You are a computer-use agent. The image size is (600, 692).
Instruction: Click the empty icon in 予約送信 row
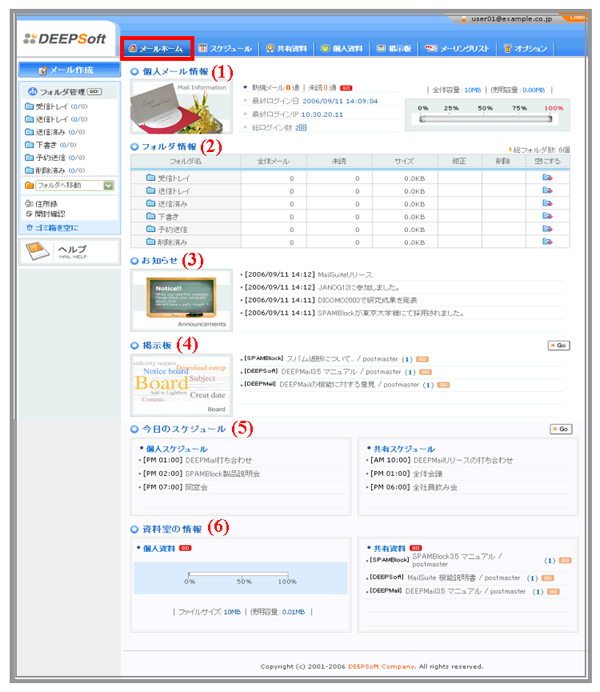(x=547, y=229)
